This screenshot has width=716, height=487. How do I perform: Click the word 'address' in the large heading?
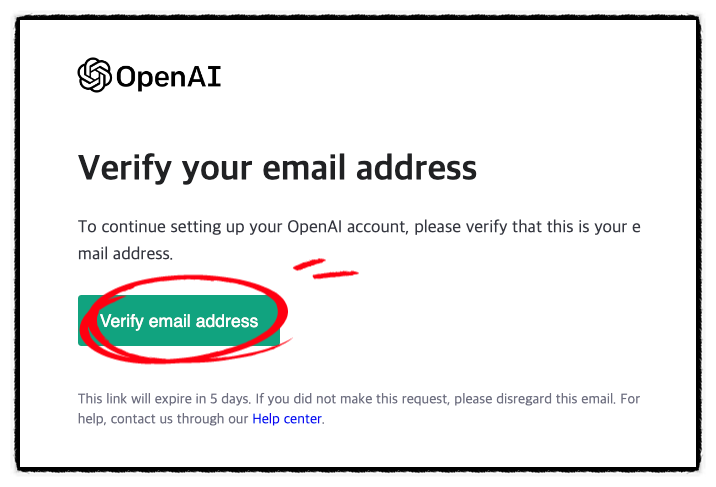416,168
